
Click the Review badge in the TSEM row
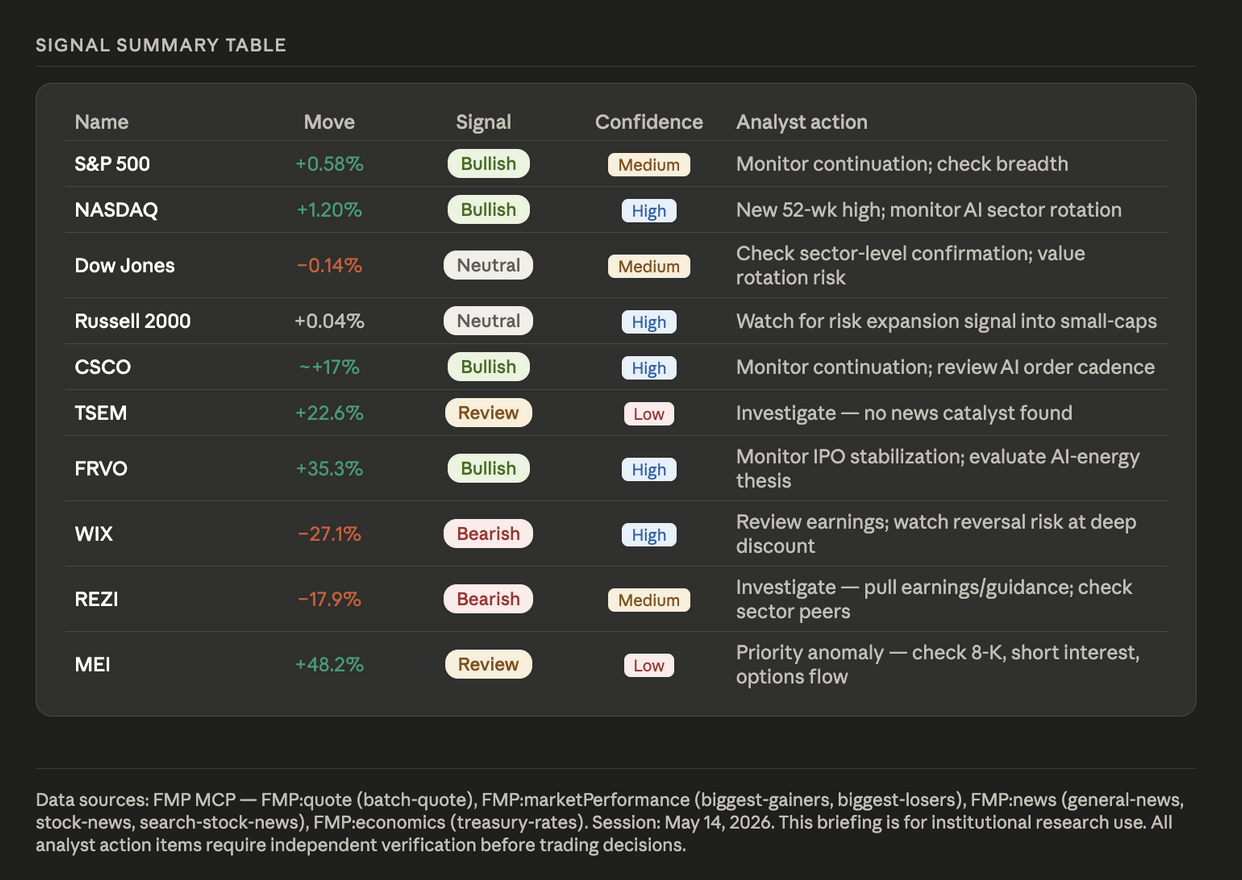coord(488,413)
